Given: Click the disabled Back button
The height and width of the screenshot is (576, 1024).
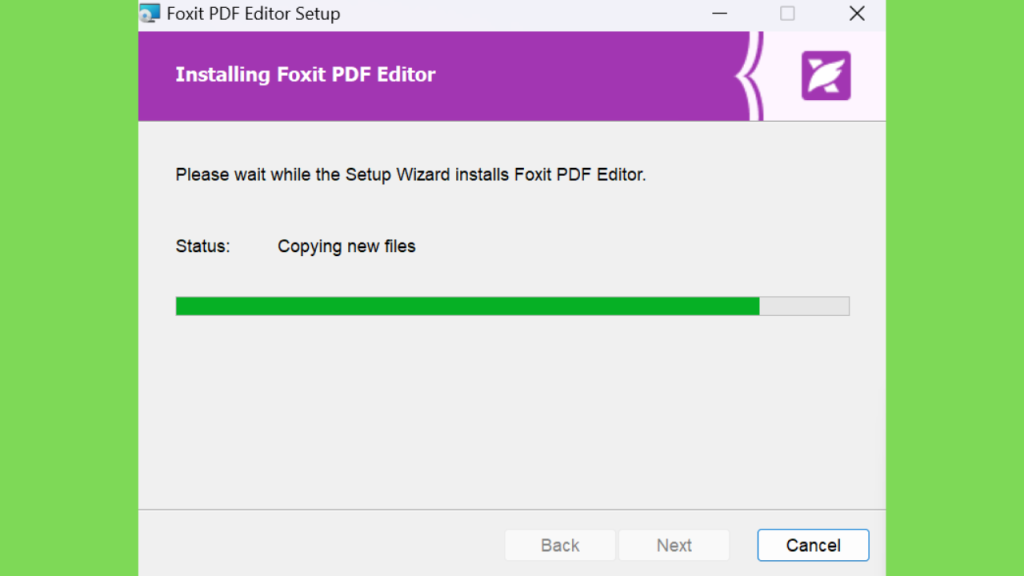Looking at the screenshot, I should 560,545.
